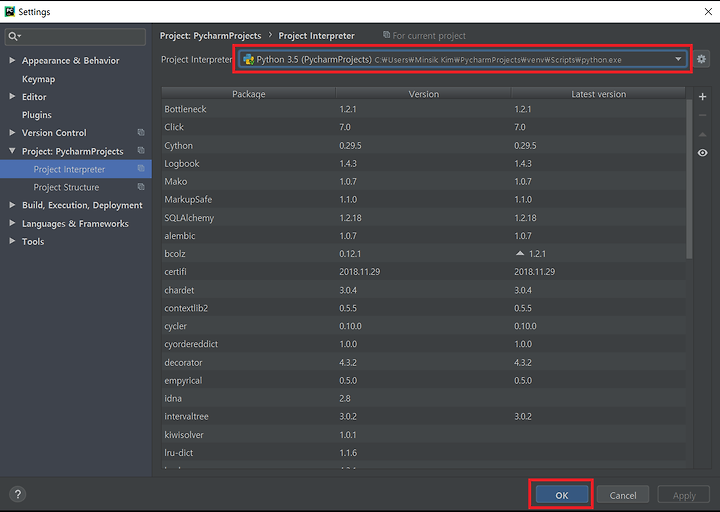Click bcolz upgrade-available arrow indicator
This screenshot has width=720, height=512.
coord(519,253)
